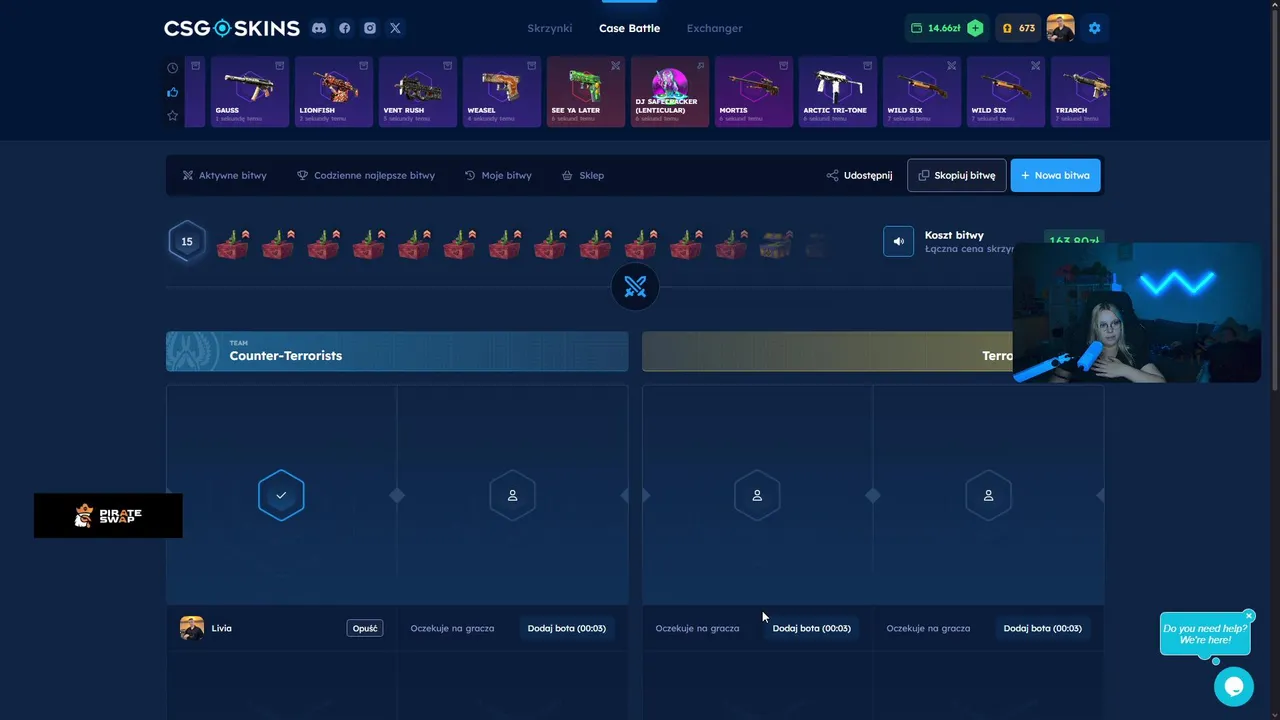Click Dodaj bota in third slot
Screen dimensions: 1280x720
(811, 628)
